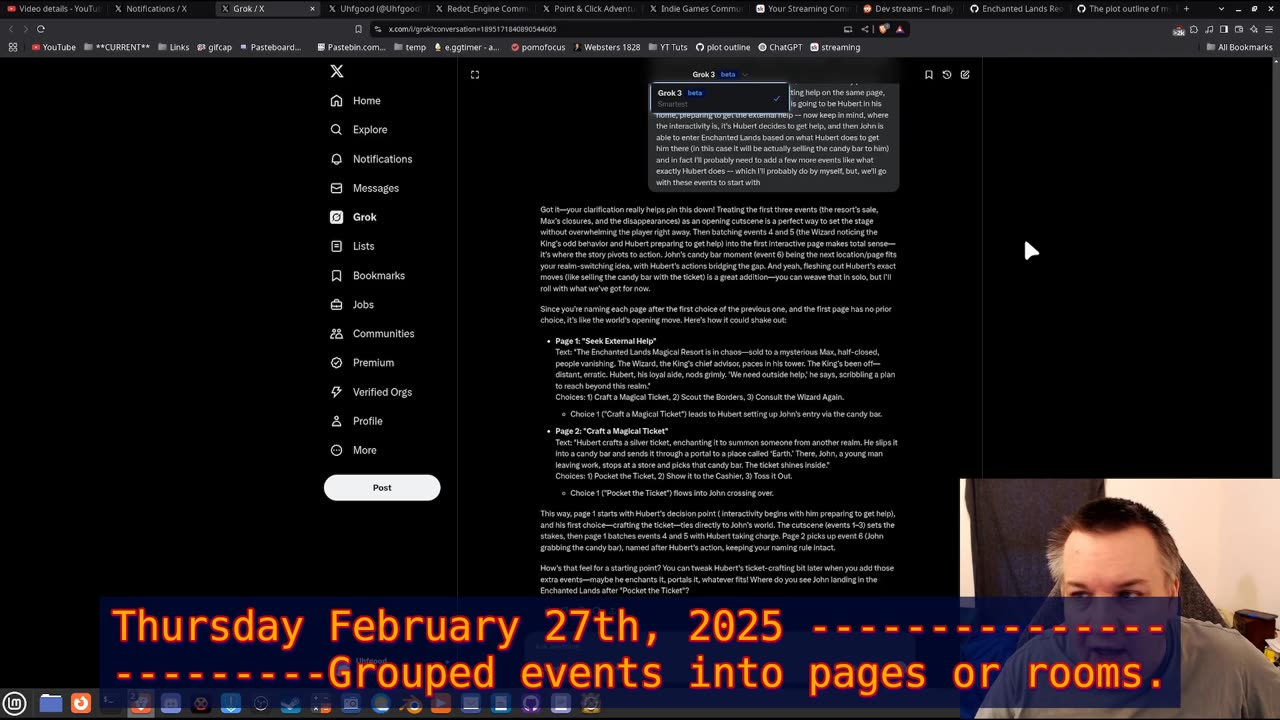Expand the All Bookmarks folder

click(1239, 47)
